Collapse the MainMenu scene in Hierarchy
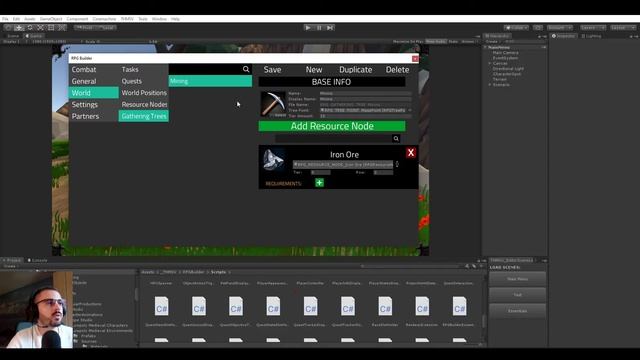 (x=486, y=47)
